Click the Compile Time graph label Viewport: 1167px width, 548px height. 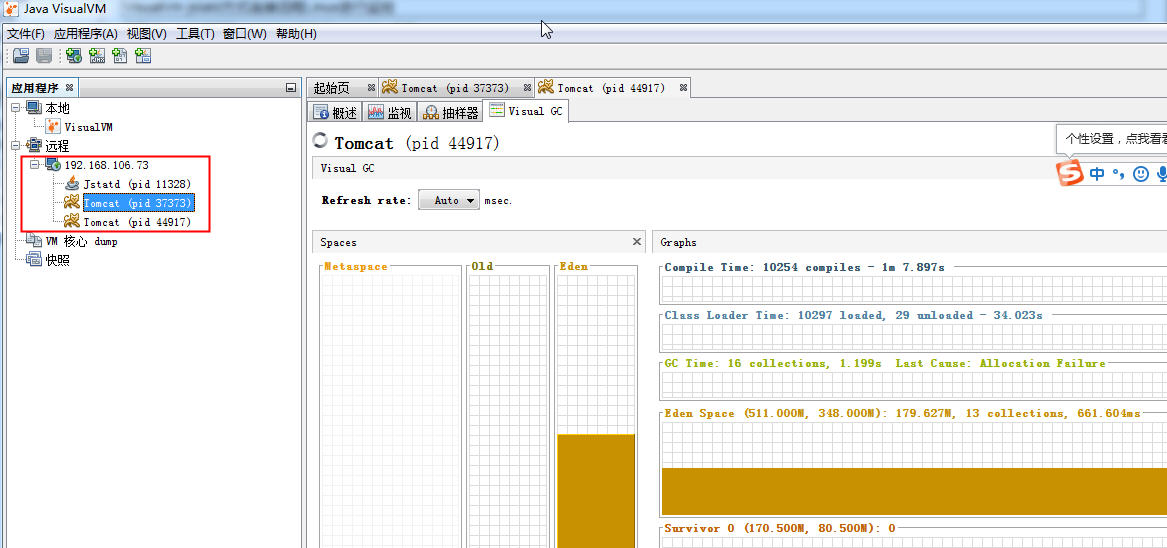pos(805,267)
